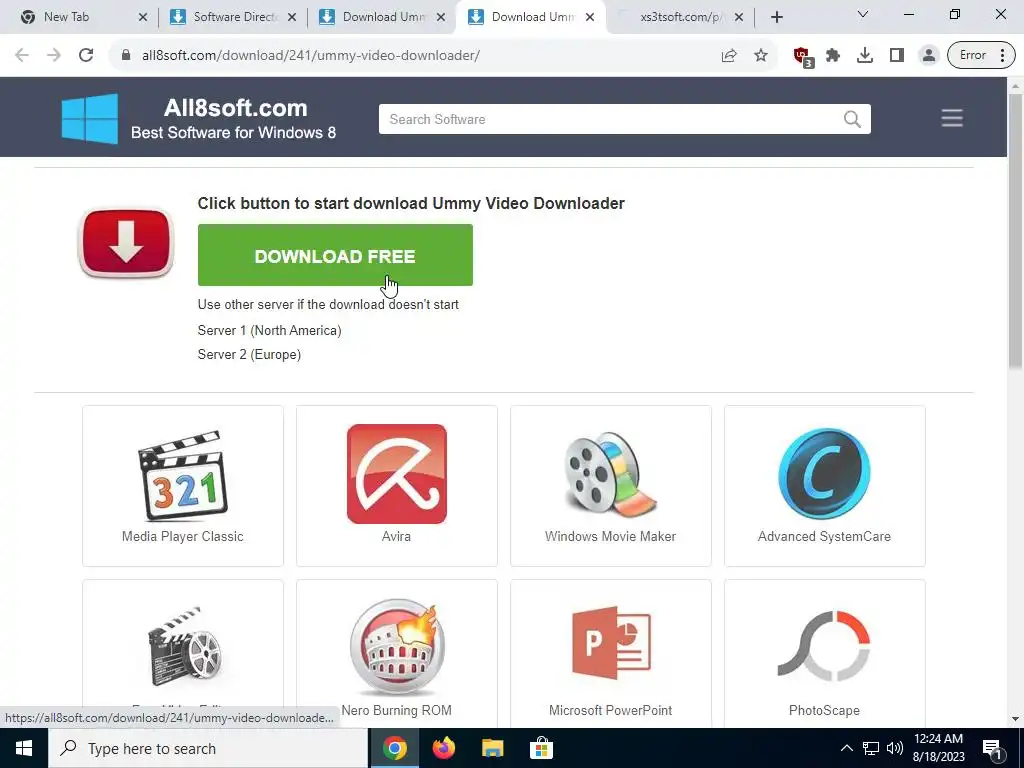Open File Explorer from taskbar
The image size is (1024, 768).
pos(492,748)
